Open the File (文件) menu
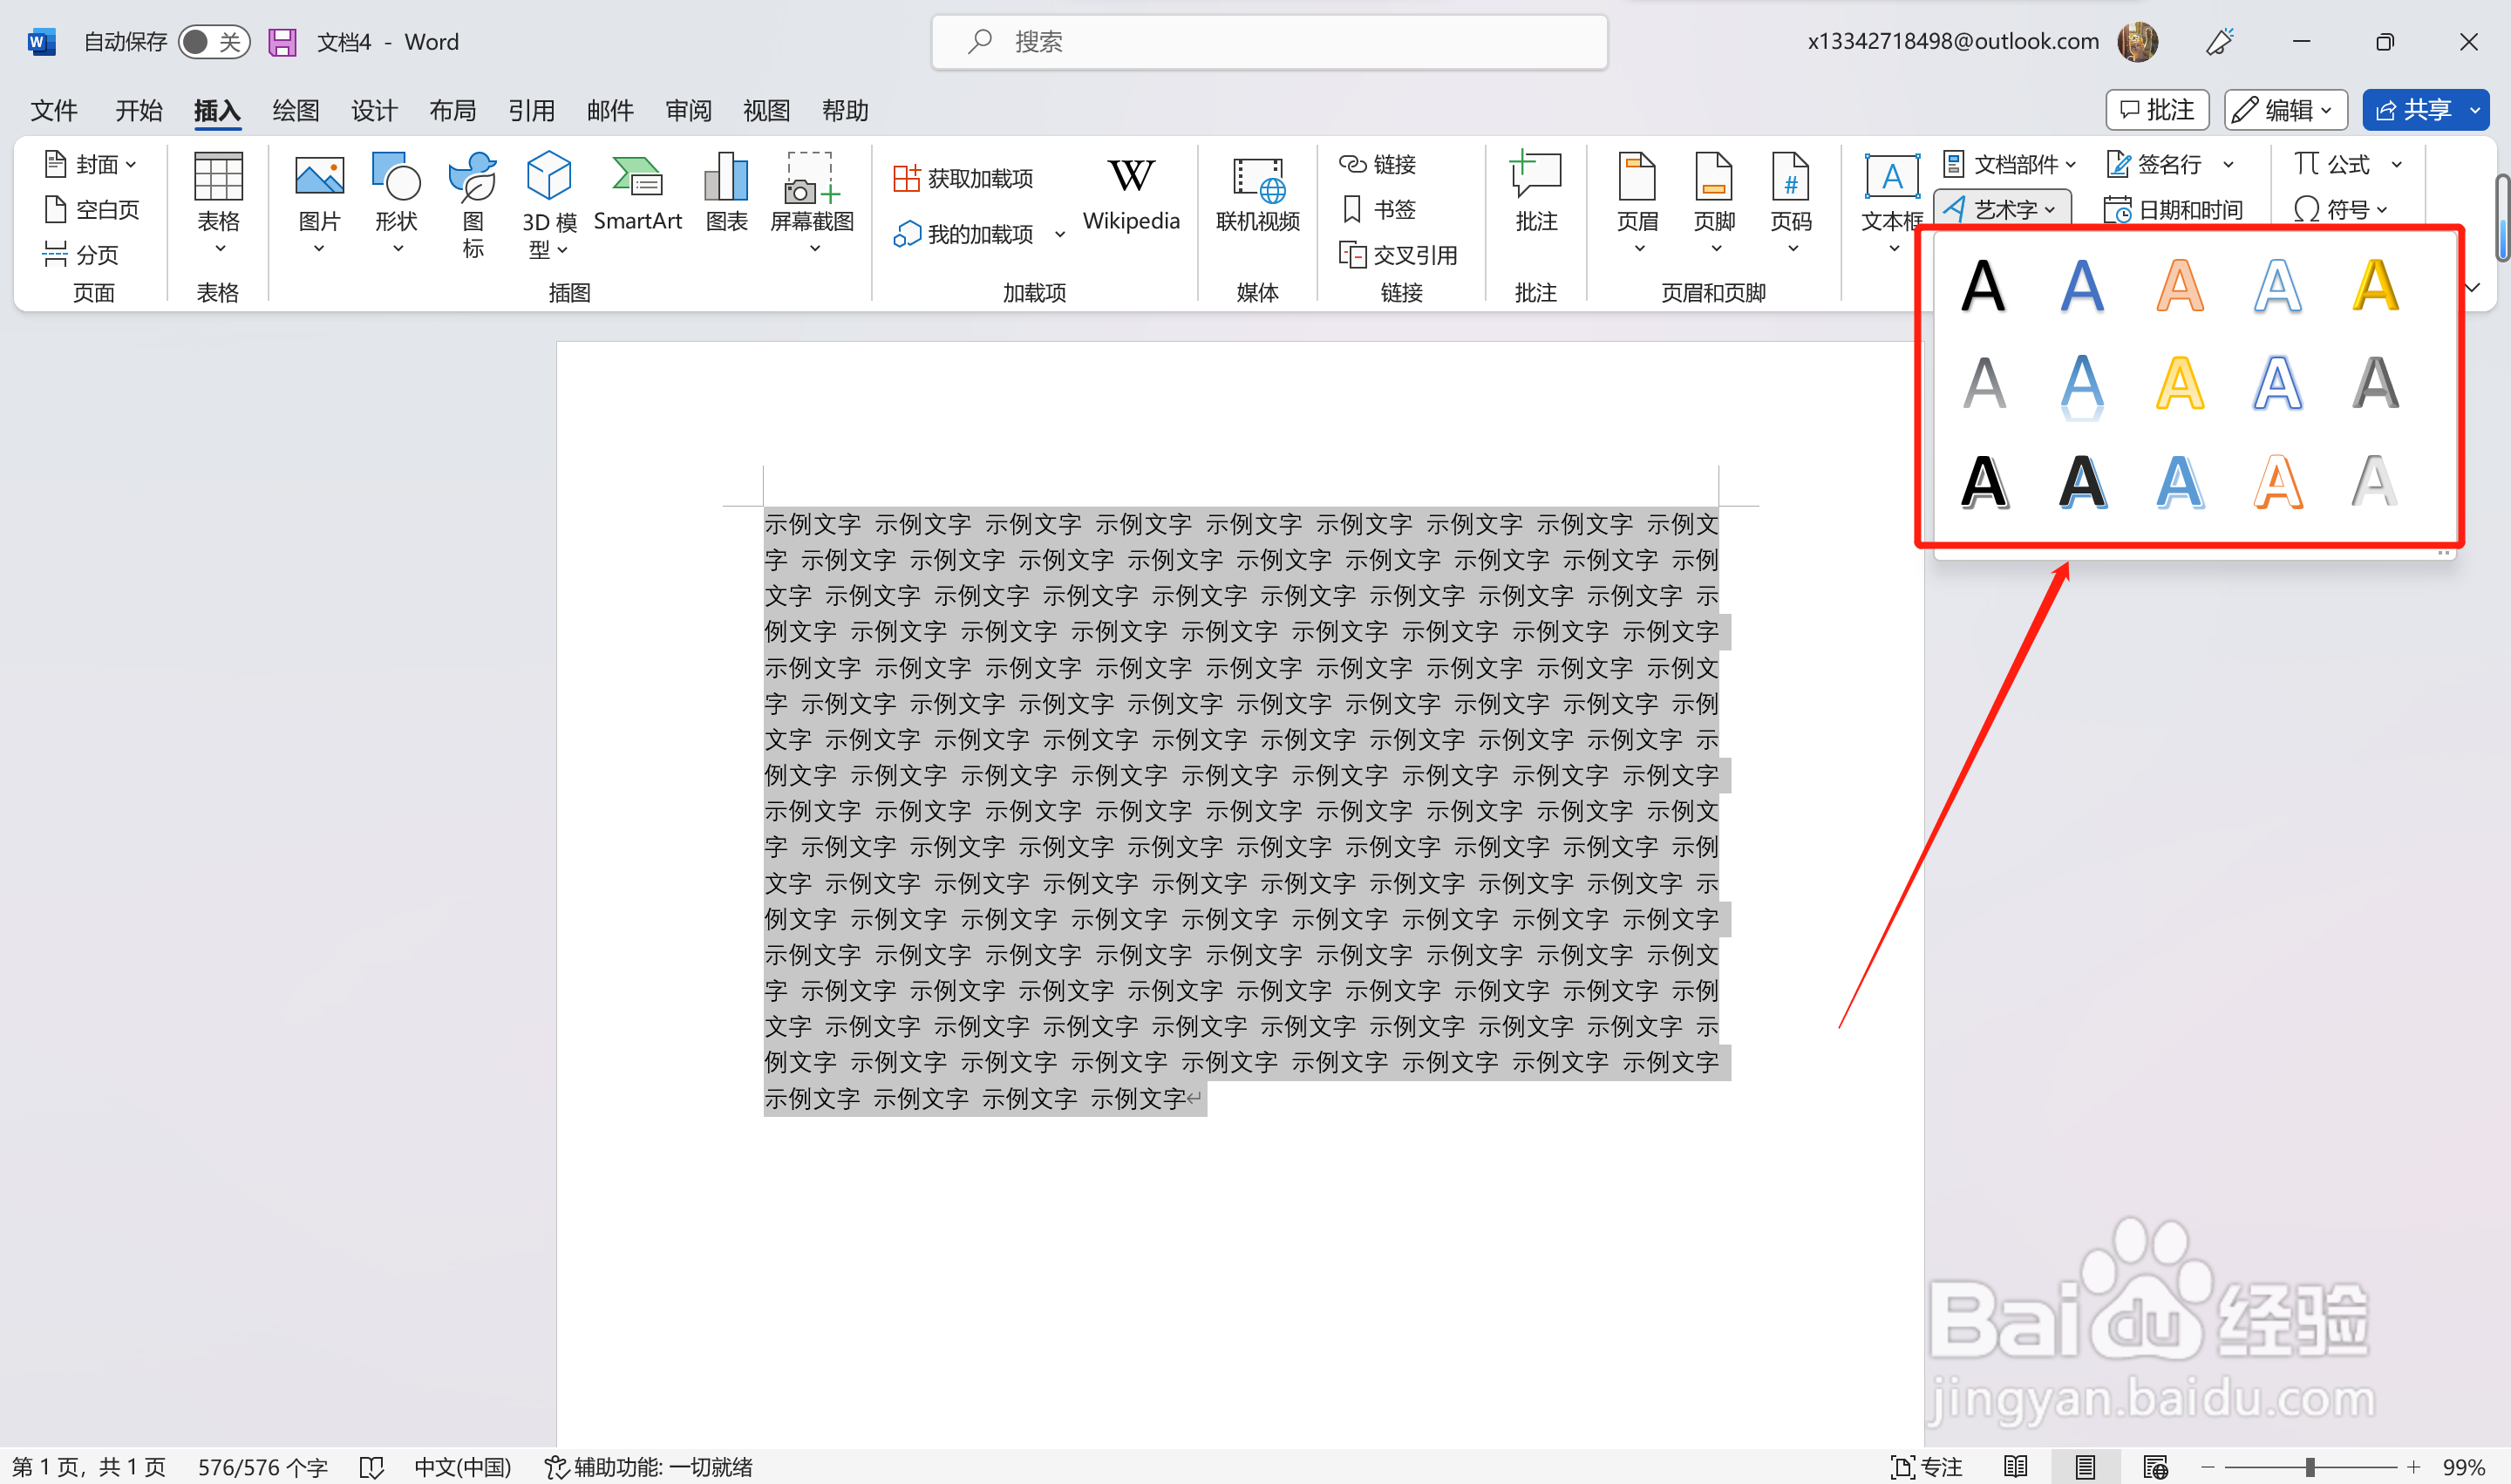2511x1484 pixels. (x=53, y=110)
